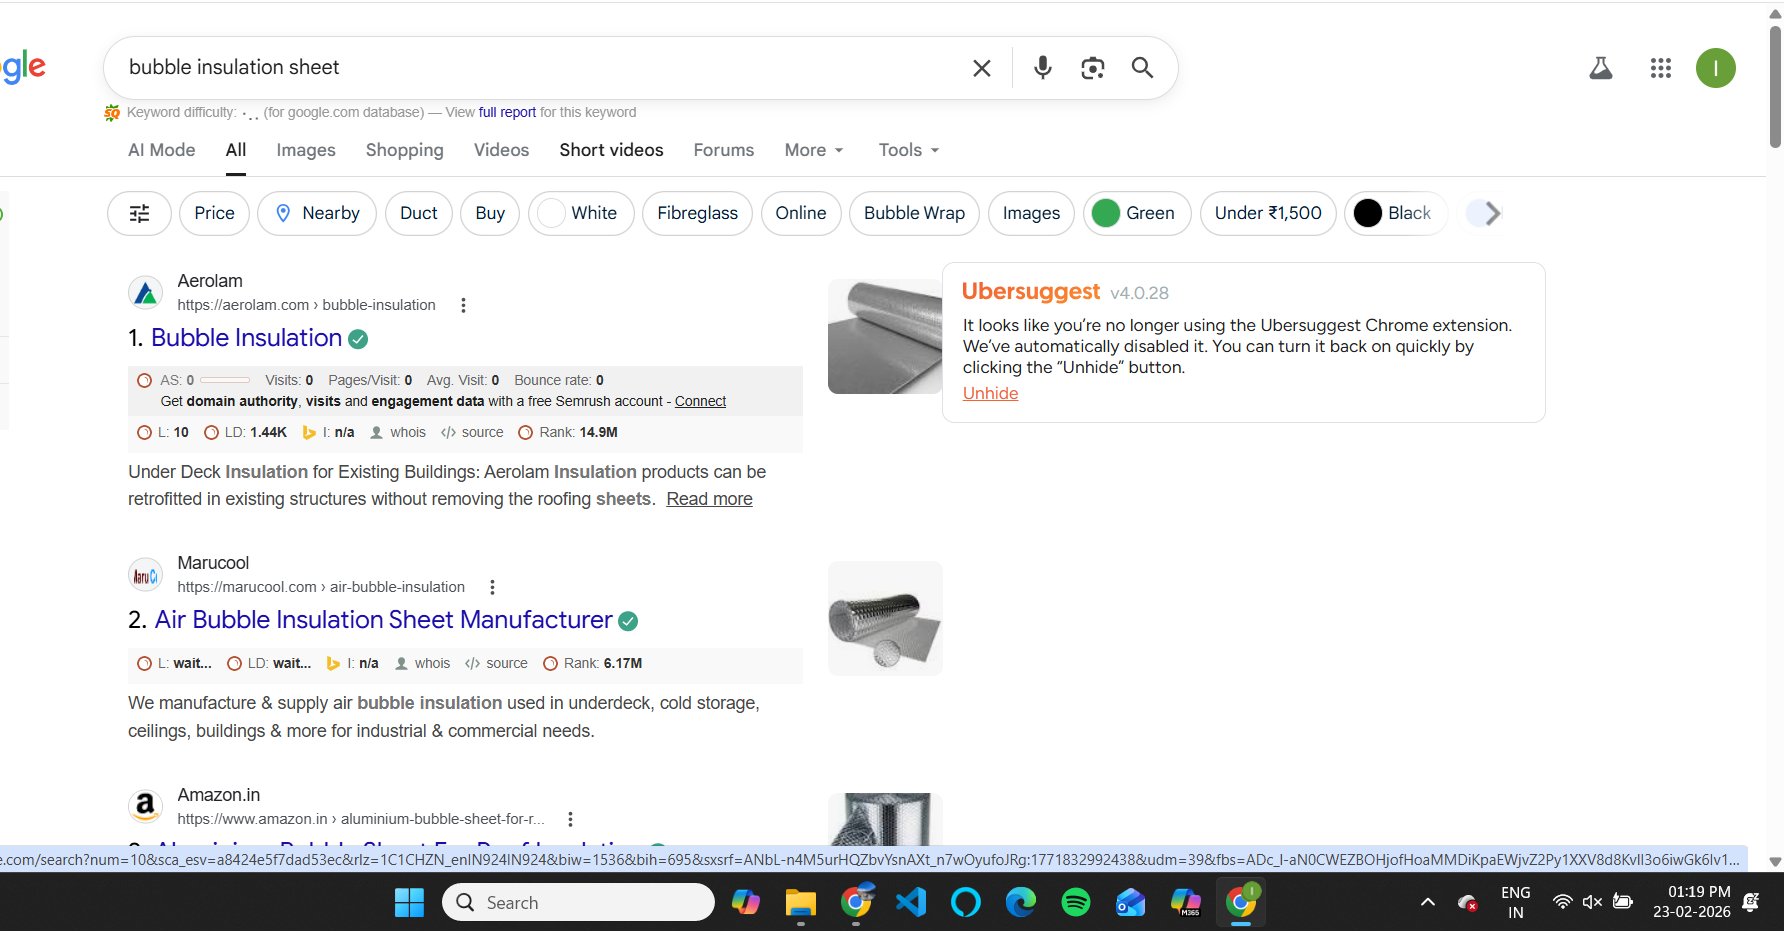Open Spotify from the taskbar
Screen dimensions: 1784x931
coord(1075,902)
